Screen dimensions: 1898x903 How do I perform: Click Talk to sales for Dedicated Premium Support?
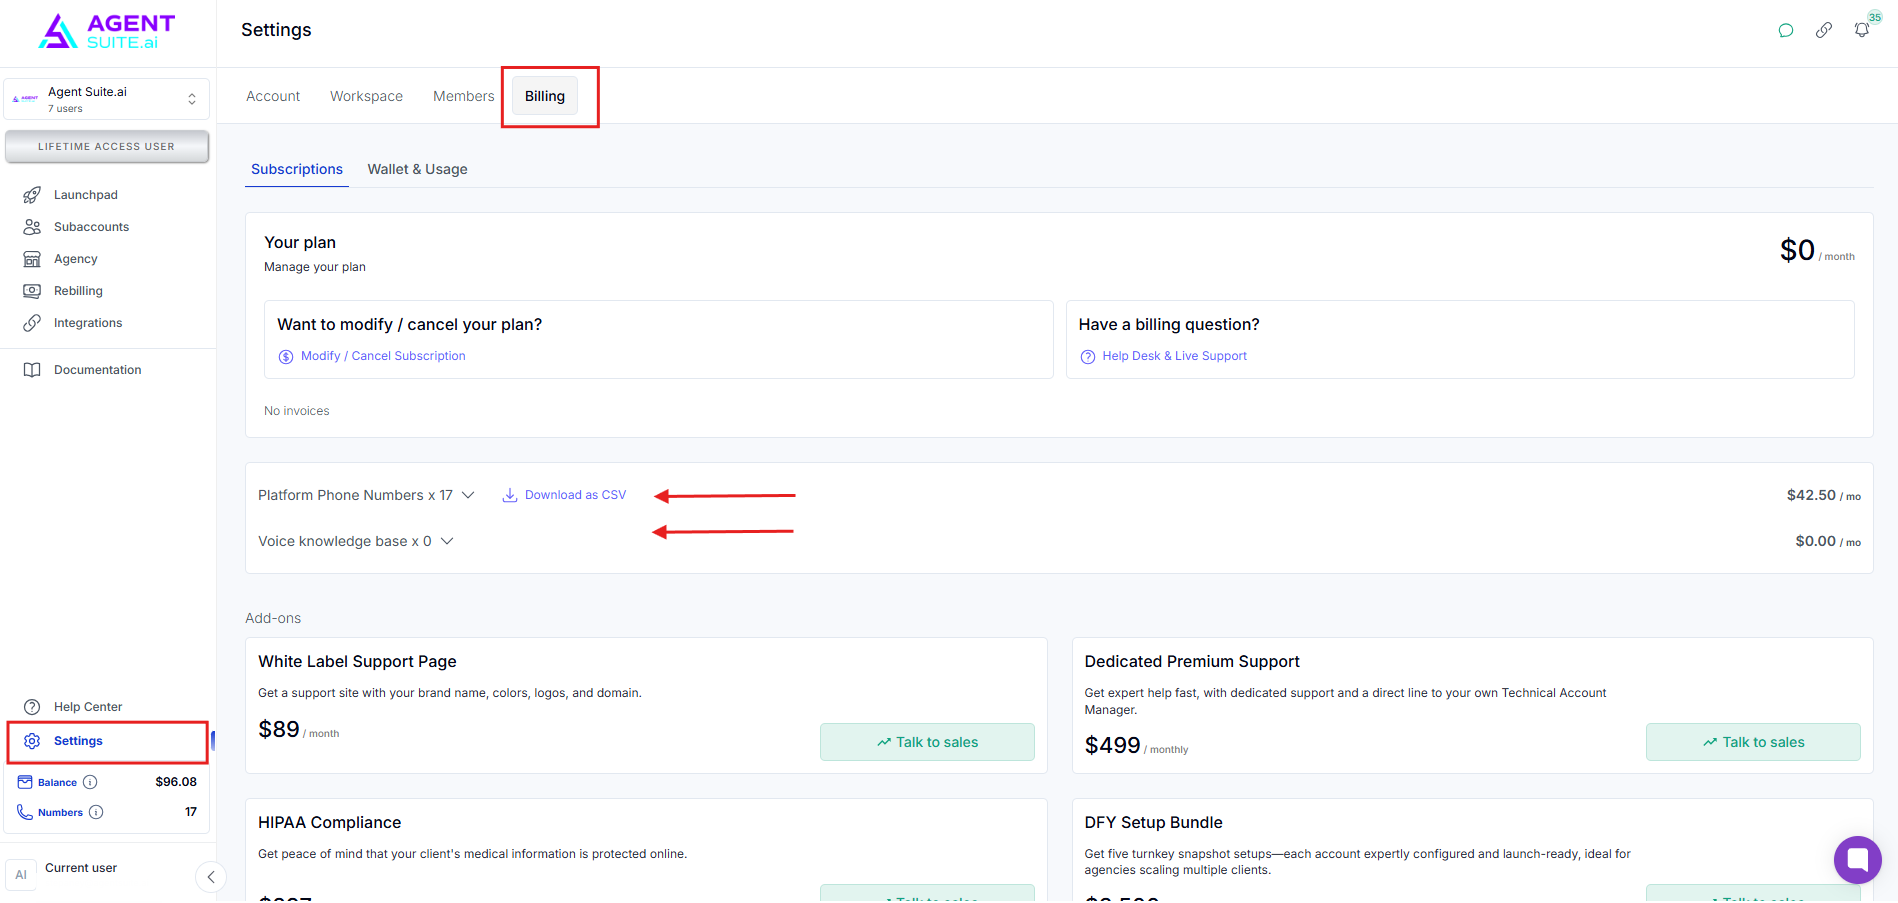point(1753,742)
